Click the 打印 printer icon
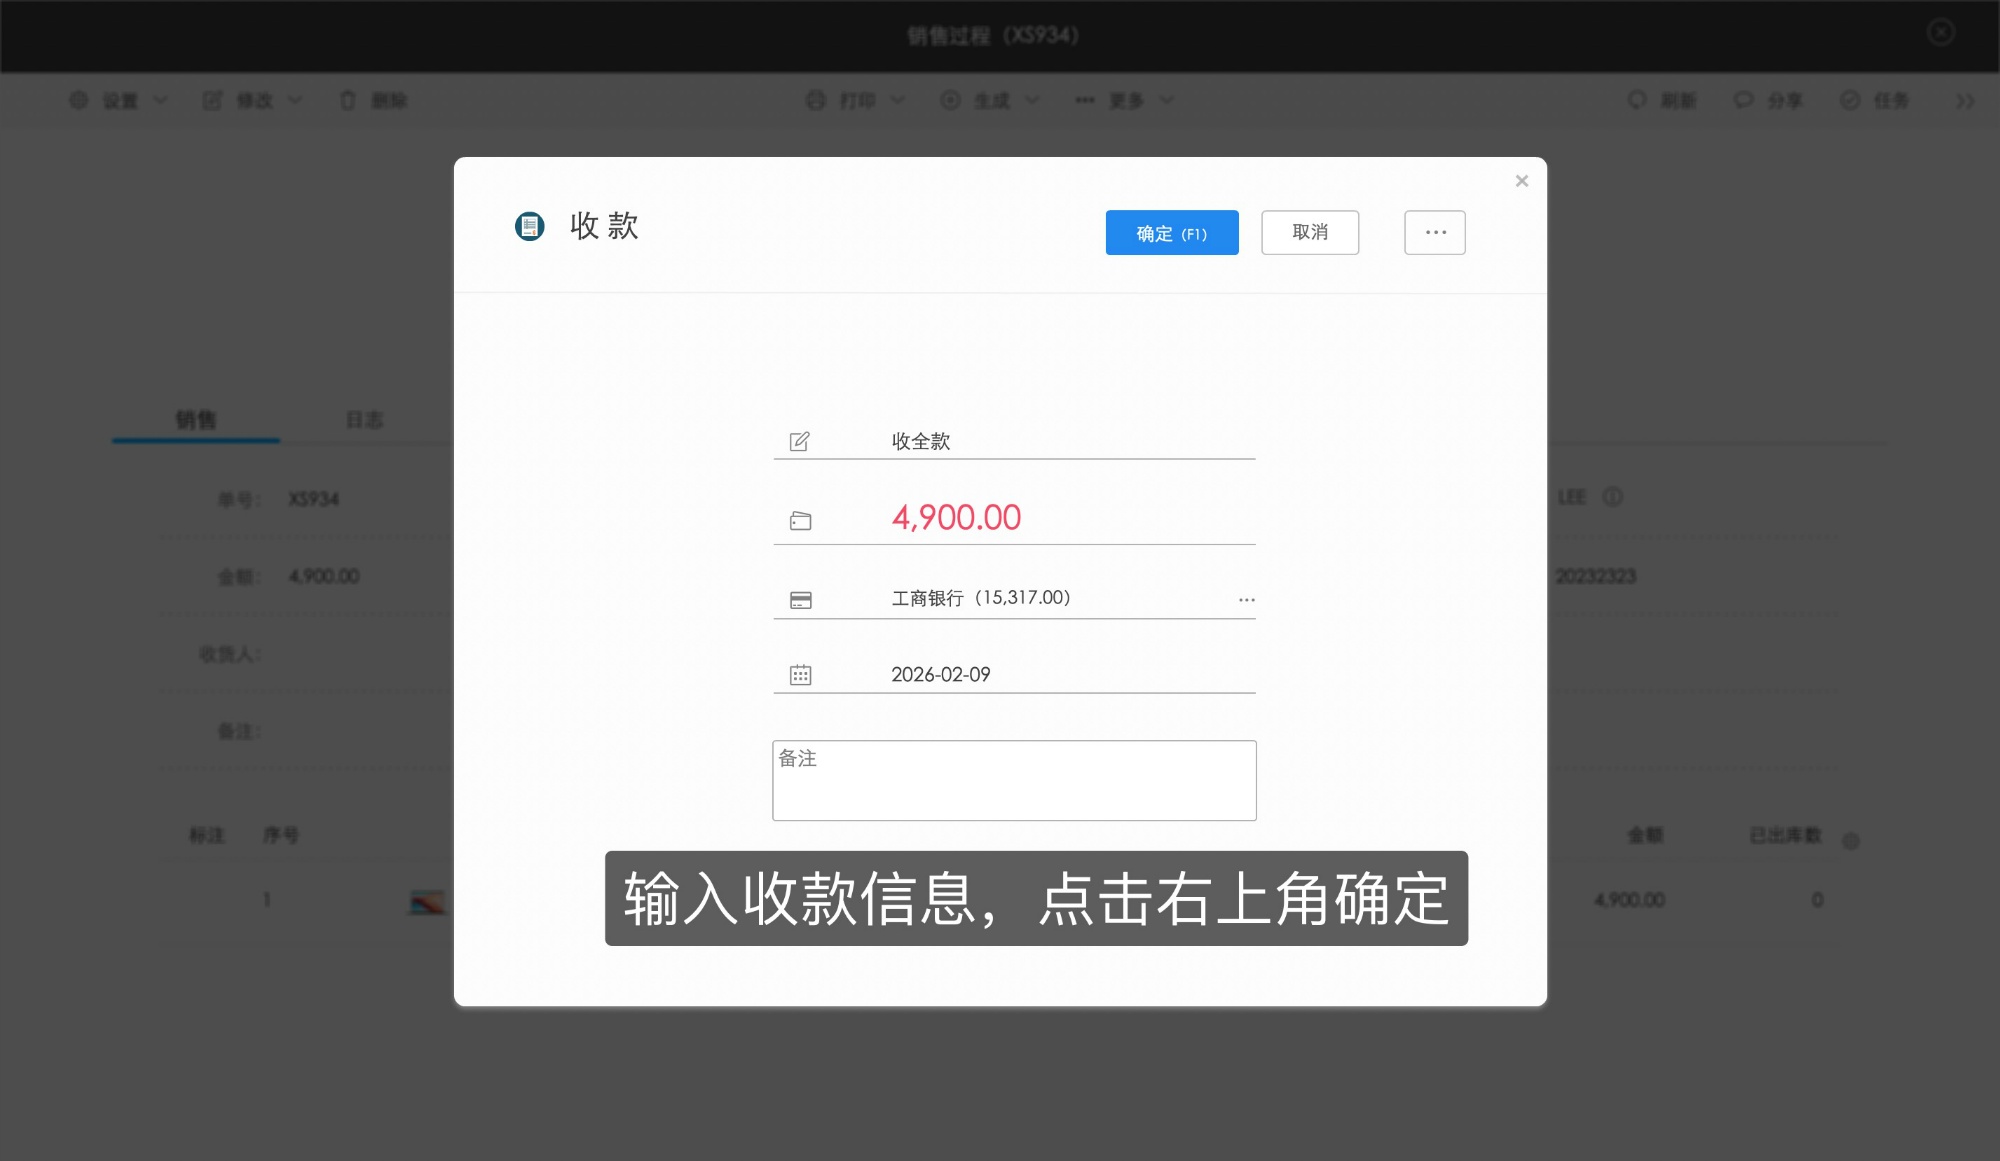The image size is (2000, 1161). 817,100
